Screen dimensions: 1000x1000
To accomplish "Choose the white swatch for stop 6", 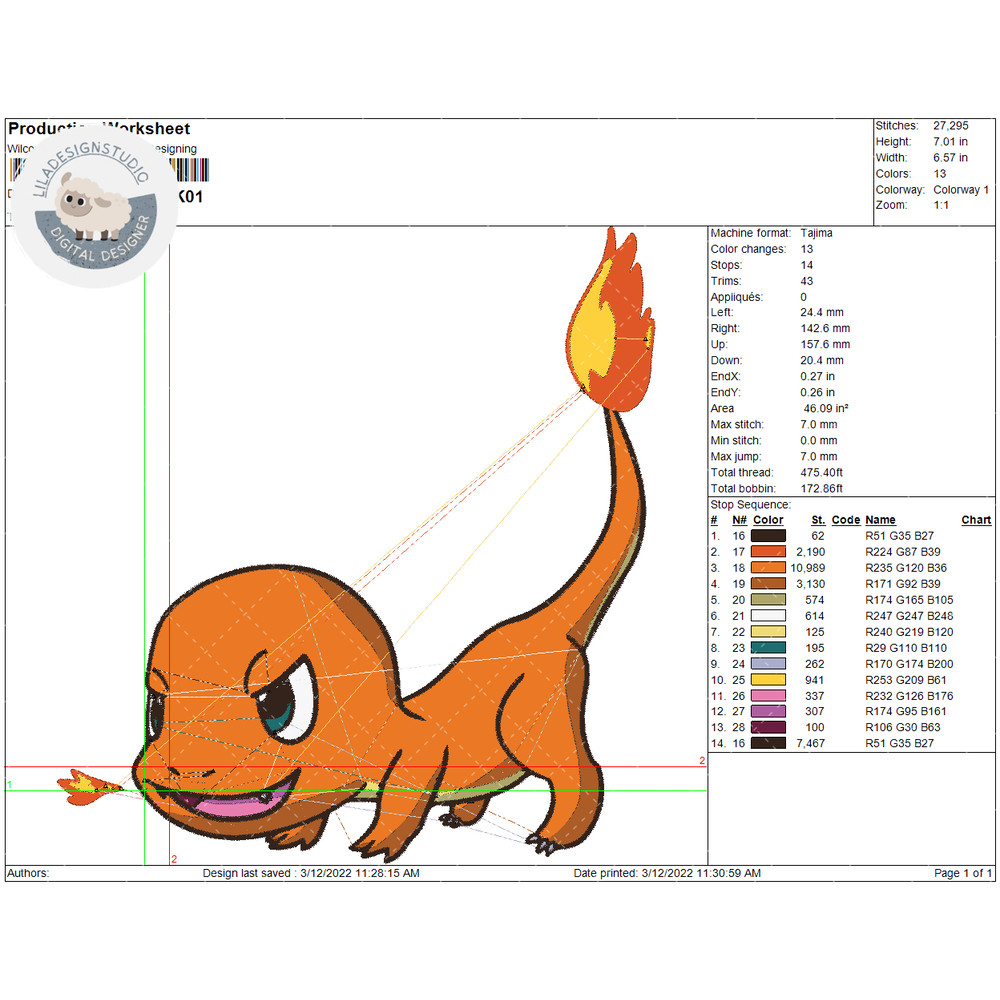I will click(x=769, y=616).
